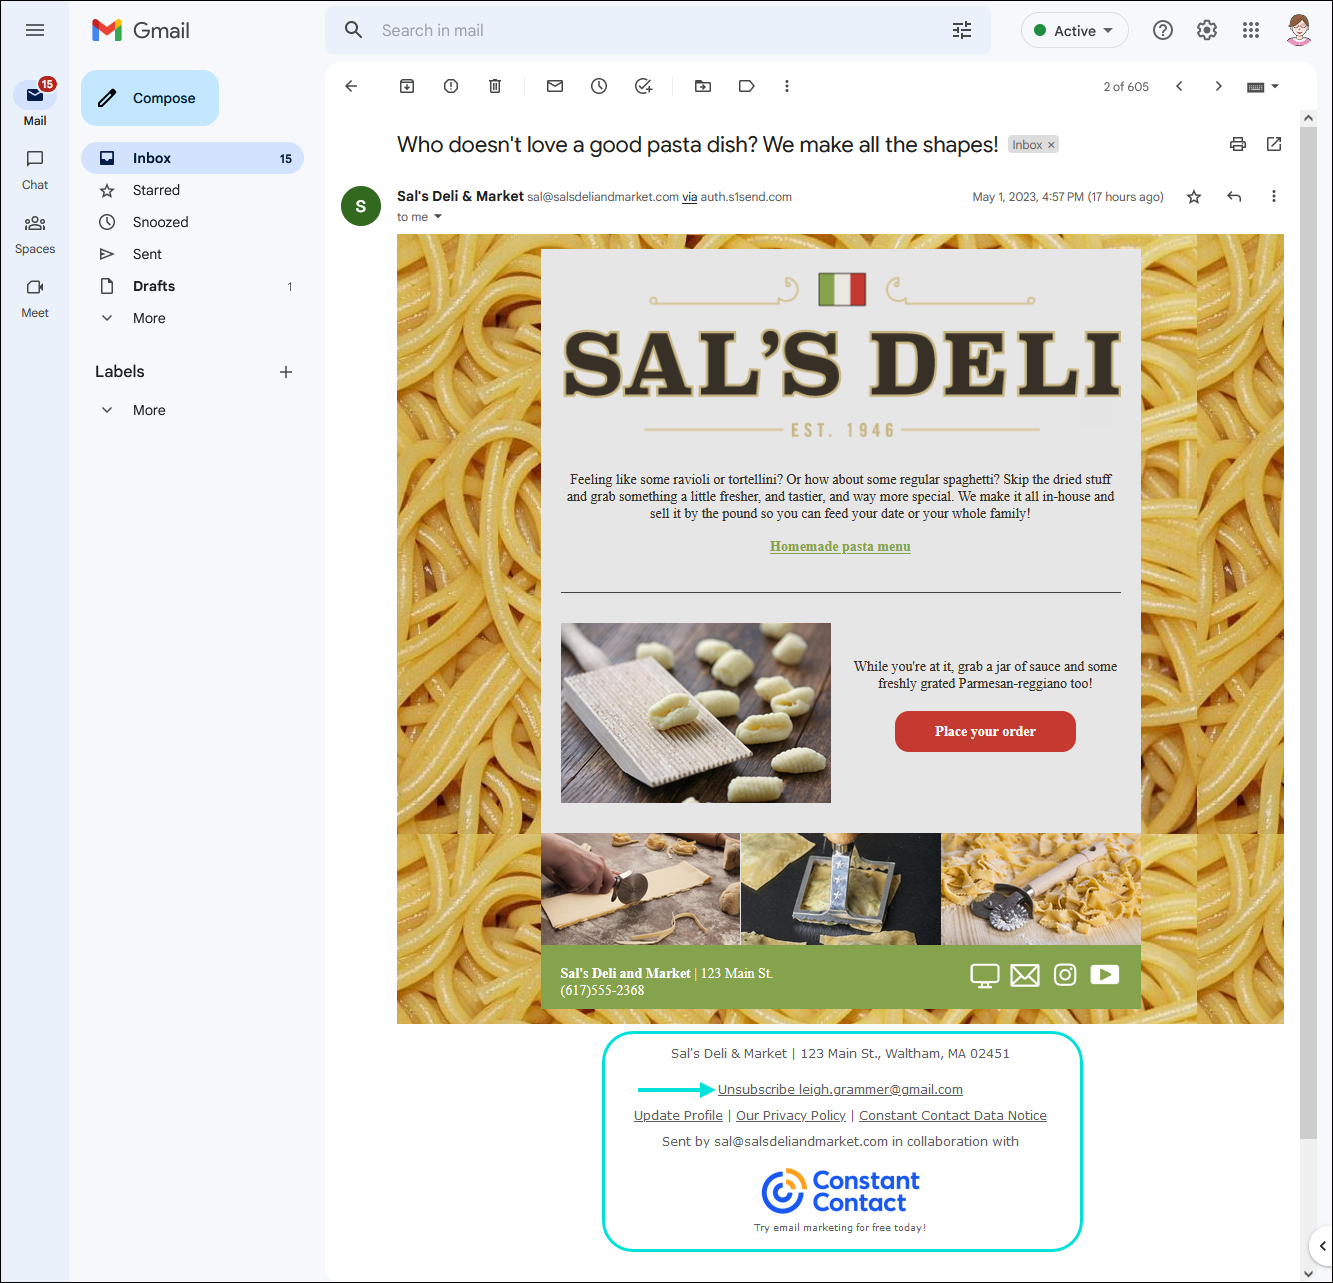The image size is (1333, 1283).
Task: Show search options filter icon
Action: pyautogui.click(x=962, y=30)
